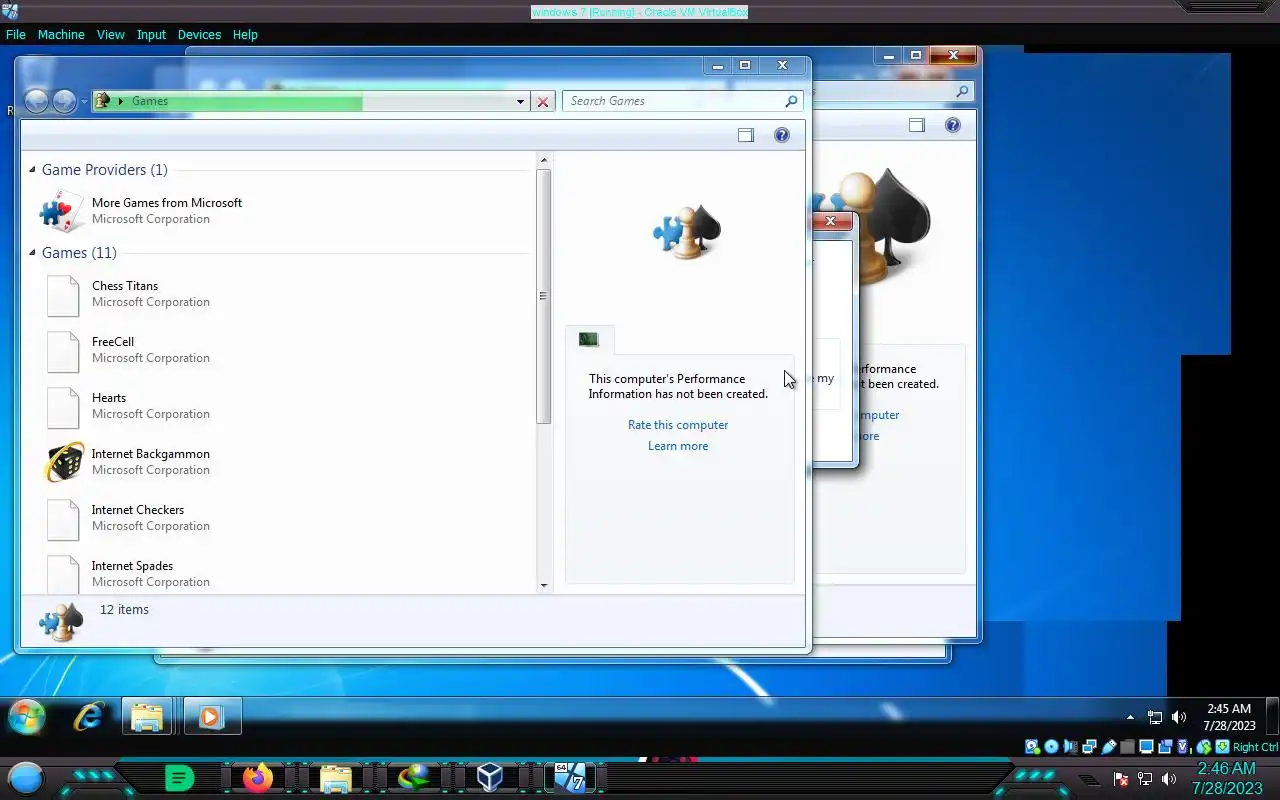The image size is (1280, 800).
Task: Open Firefox from the host taskbar
Action: pos(257,778)
